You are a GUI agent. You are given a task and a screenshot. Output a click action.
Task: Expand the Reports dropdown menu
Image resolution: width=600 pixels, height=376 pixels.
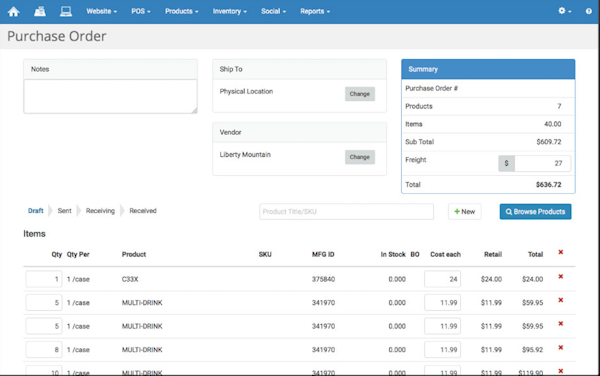click(x=315, y=11)
